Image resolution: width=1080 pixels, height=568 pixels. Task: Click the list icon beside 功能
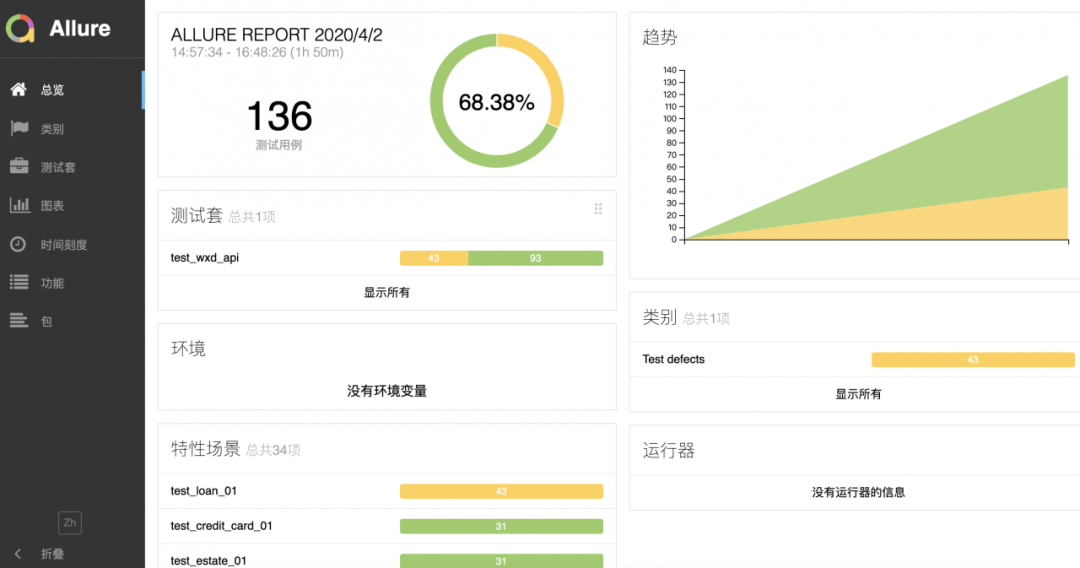(19, 282)
